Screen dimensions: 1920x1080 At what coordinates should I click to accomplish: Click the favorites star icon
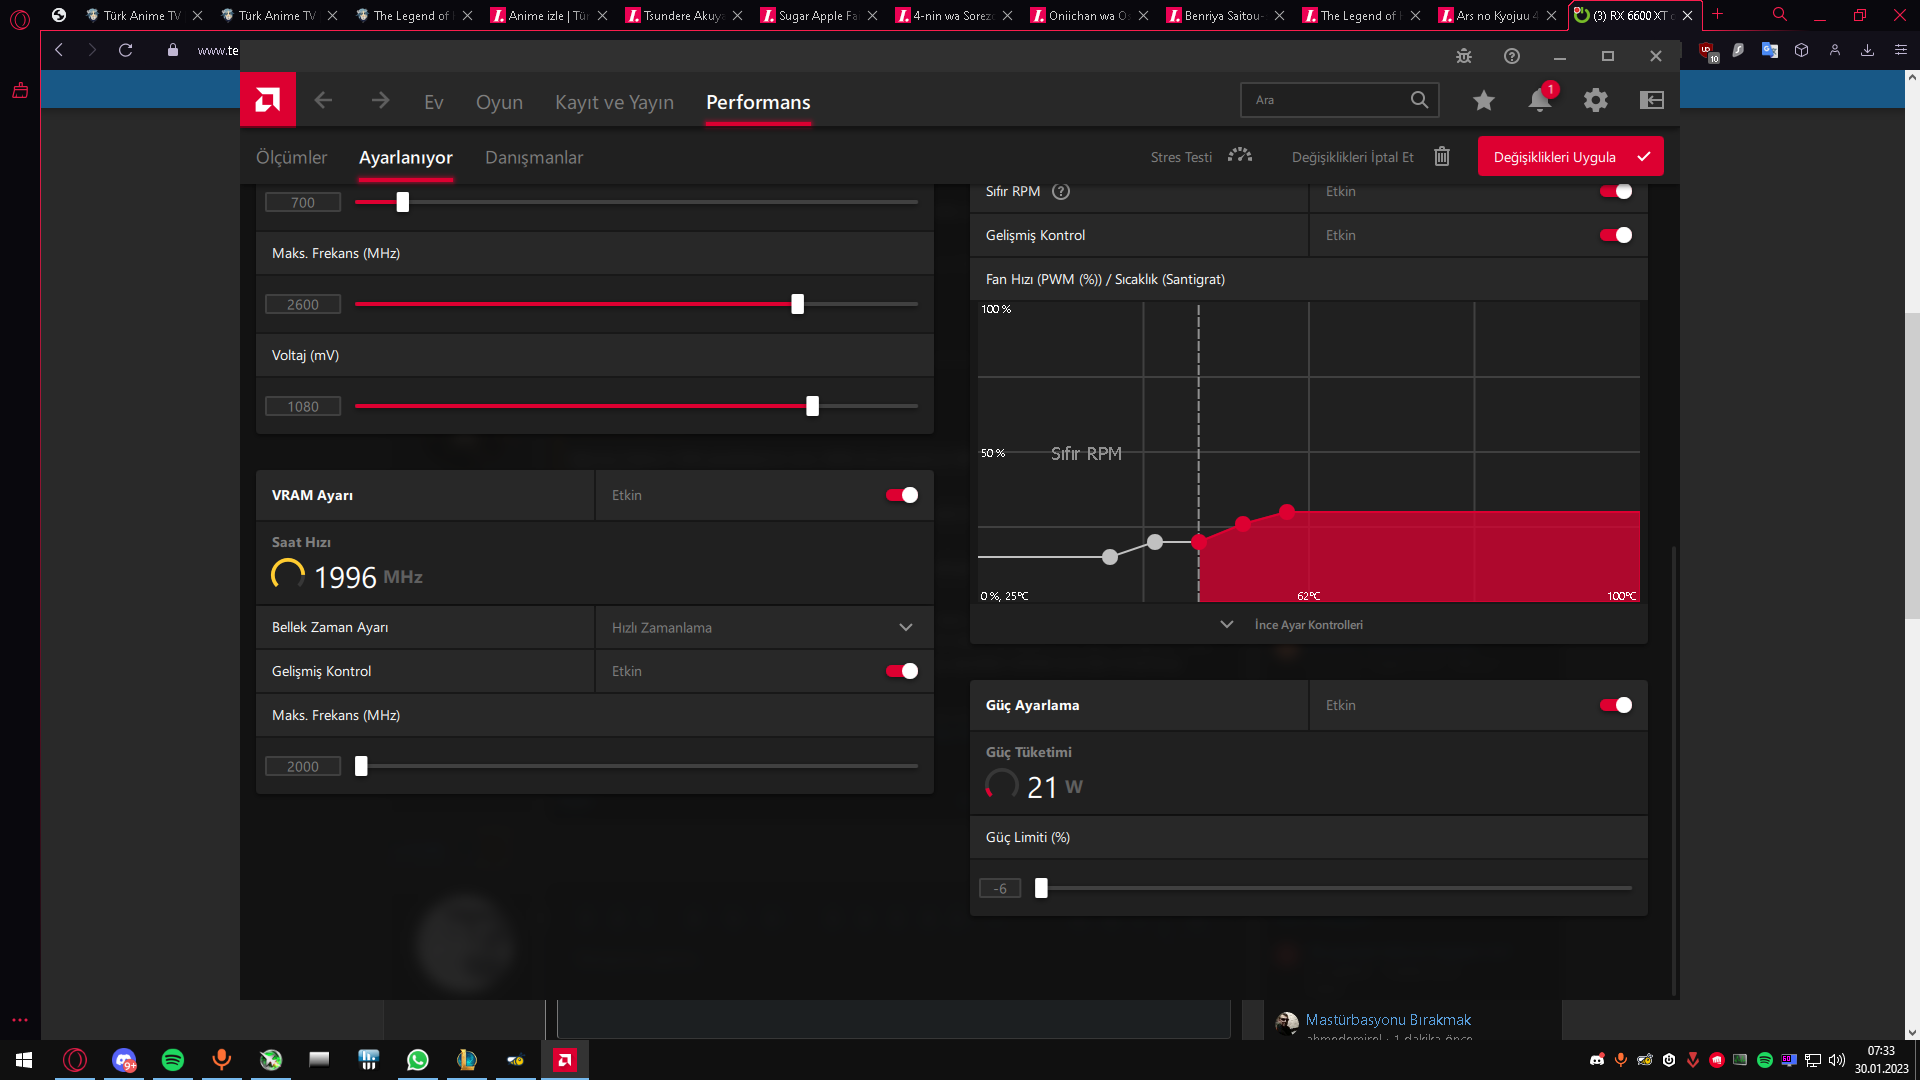pyautogui.click(x=1483, y=100)
